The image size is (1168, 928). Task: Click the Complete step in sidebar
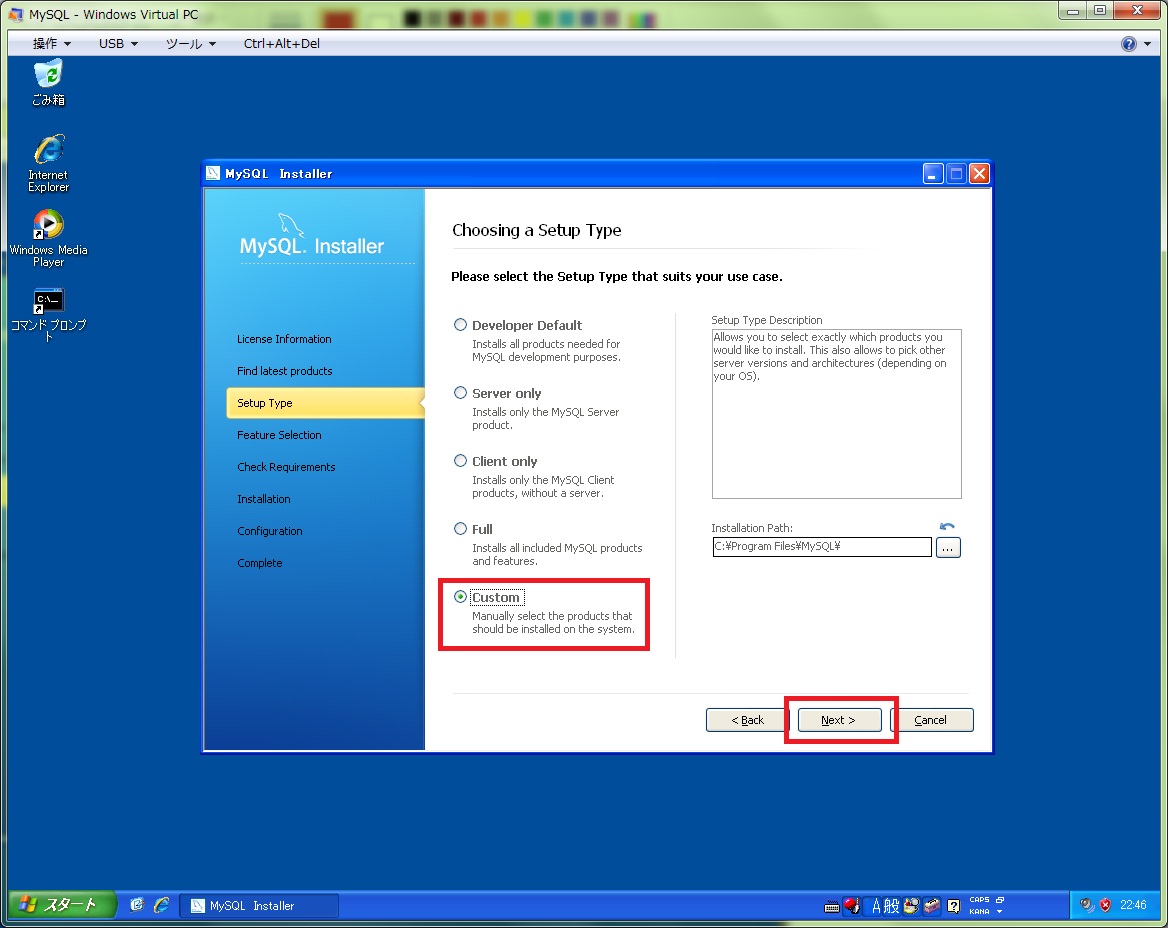pos(259,563)
